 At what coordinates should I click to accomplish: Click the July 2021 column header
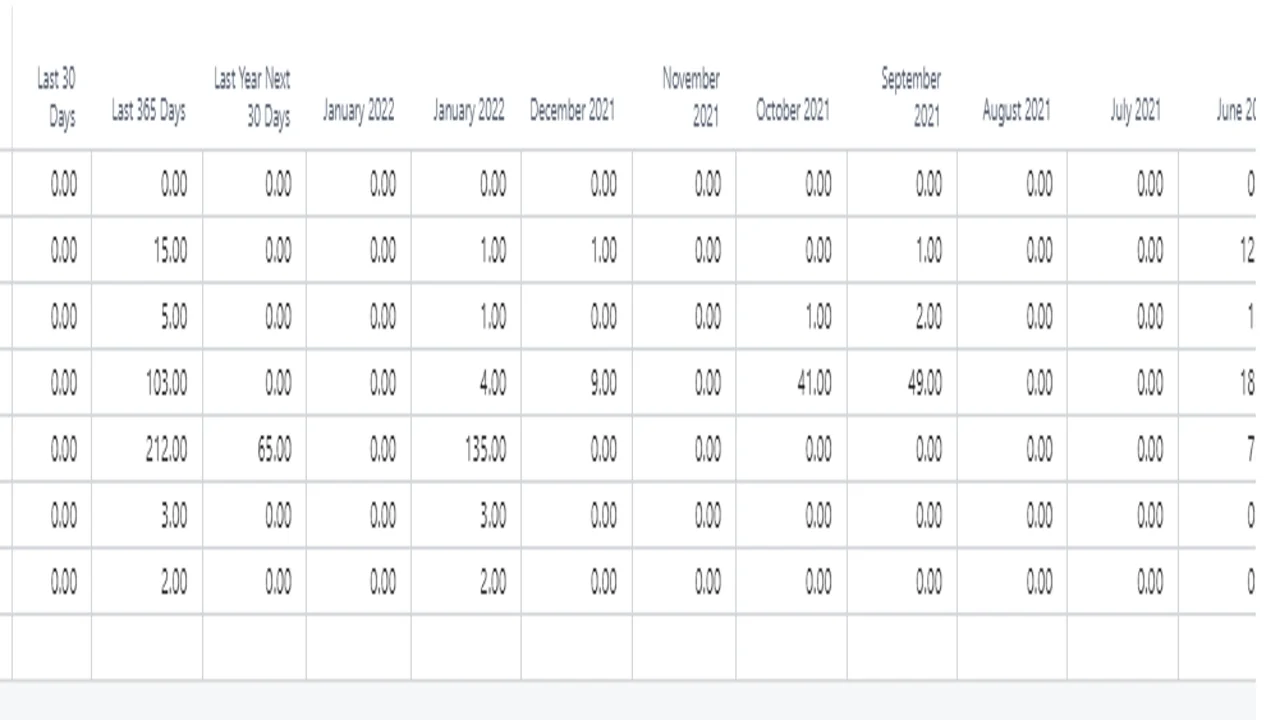click(x=1135, y=111)
